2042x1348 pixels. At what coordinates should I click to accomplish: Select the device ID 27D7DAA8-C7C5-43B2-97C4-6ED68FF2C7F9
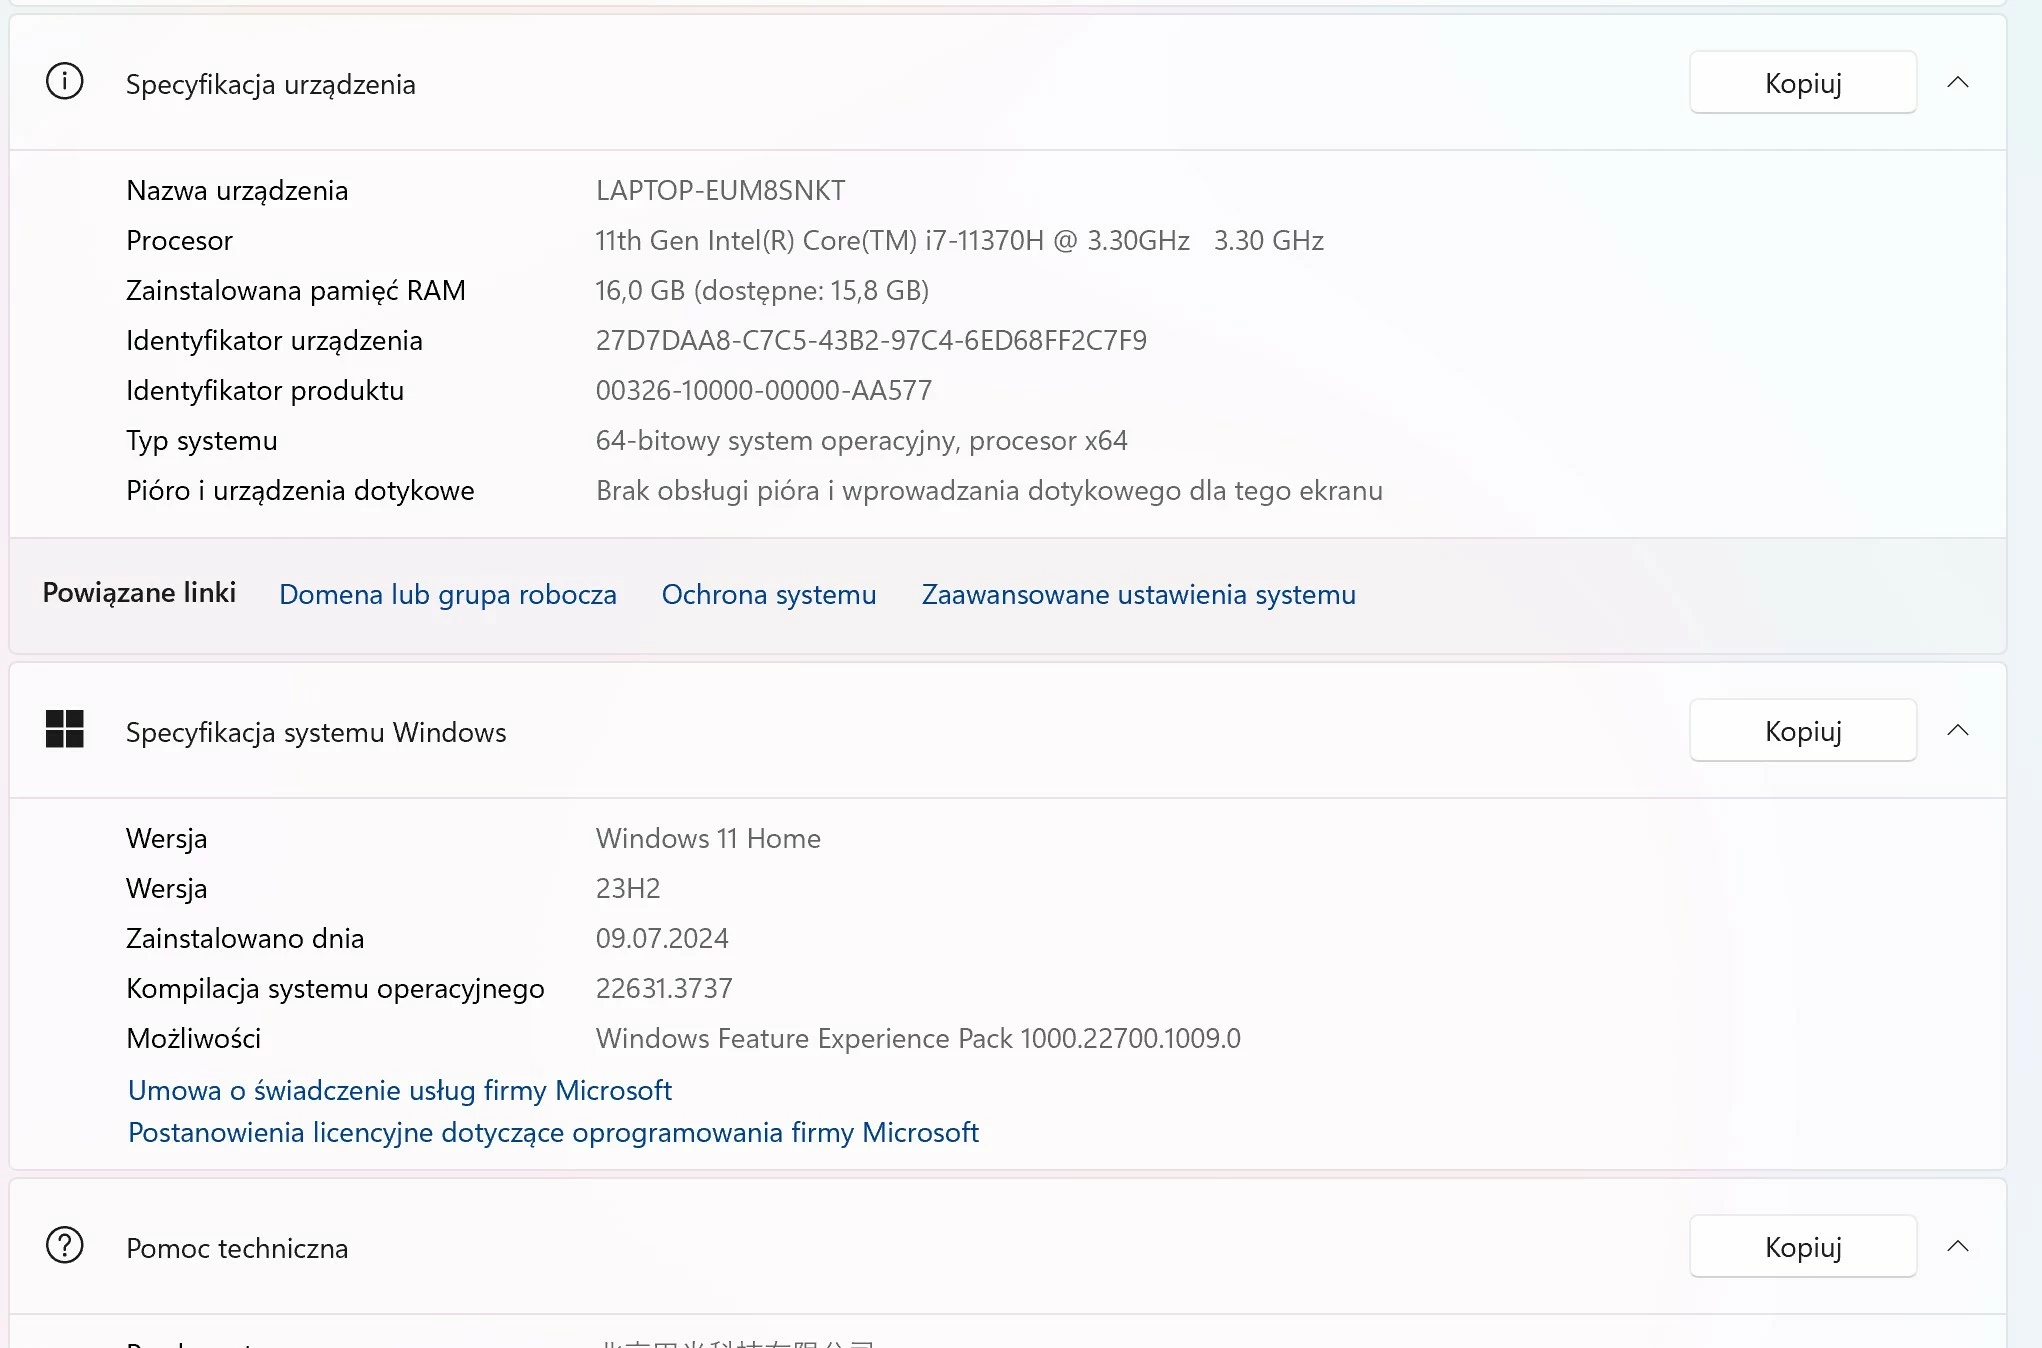871,340
